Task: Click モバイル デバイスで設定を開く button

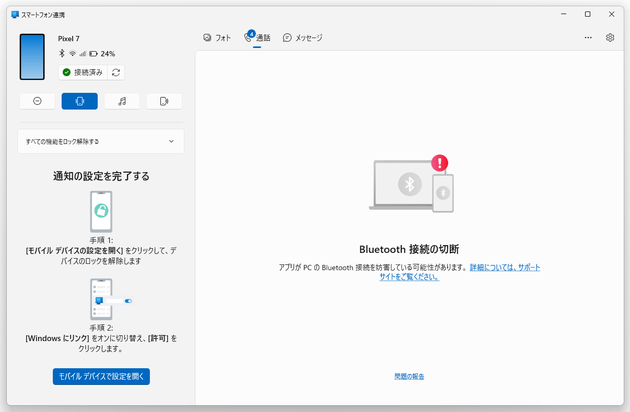Action: pyautogui.click(x=101, y=376)
